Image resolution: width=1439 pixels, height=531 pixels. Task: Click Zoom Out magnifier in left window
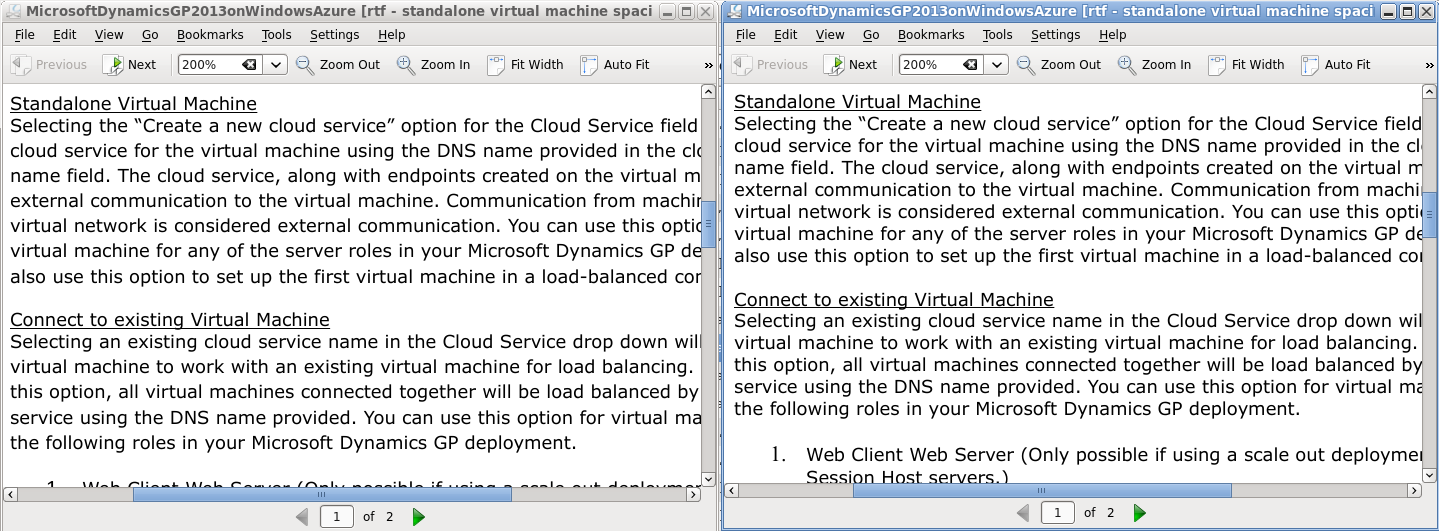pos(306,65)
